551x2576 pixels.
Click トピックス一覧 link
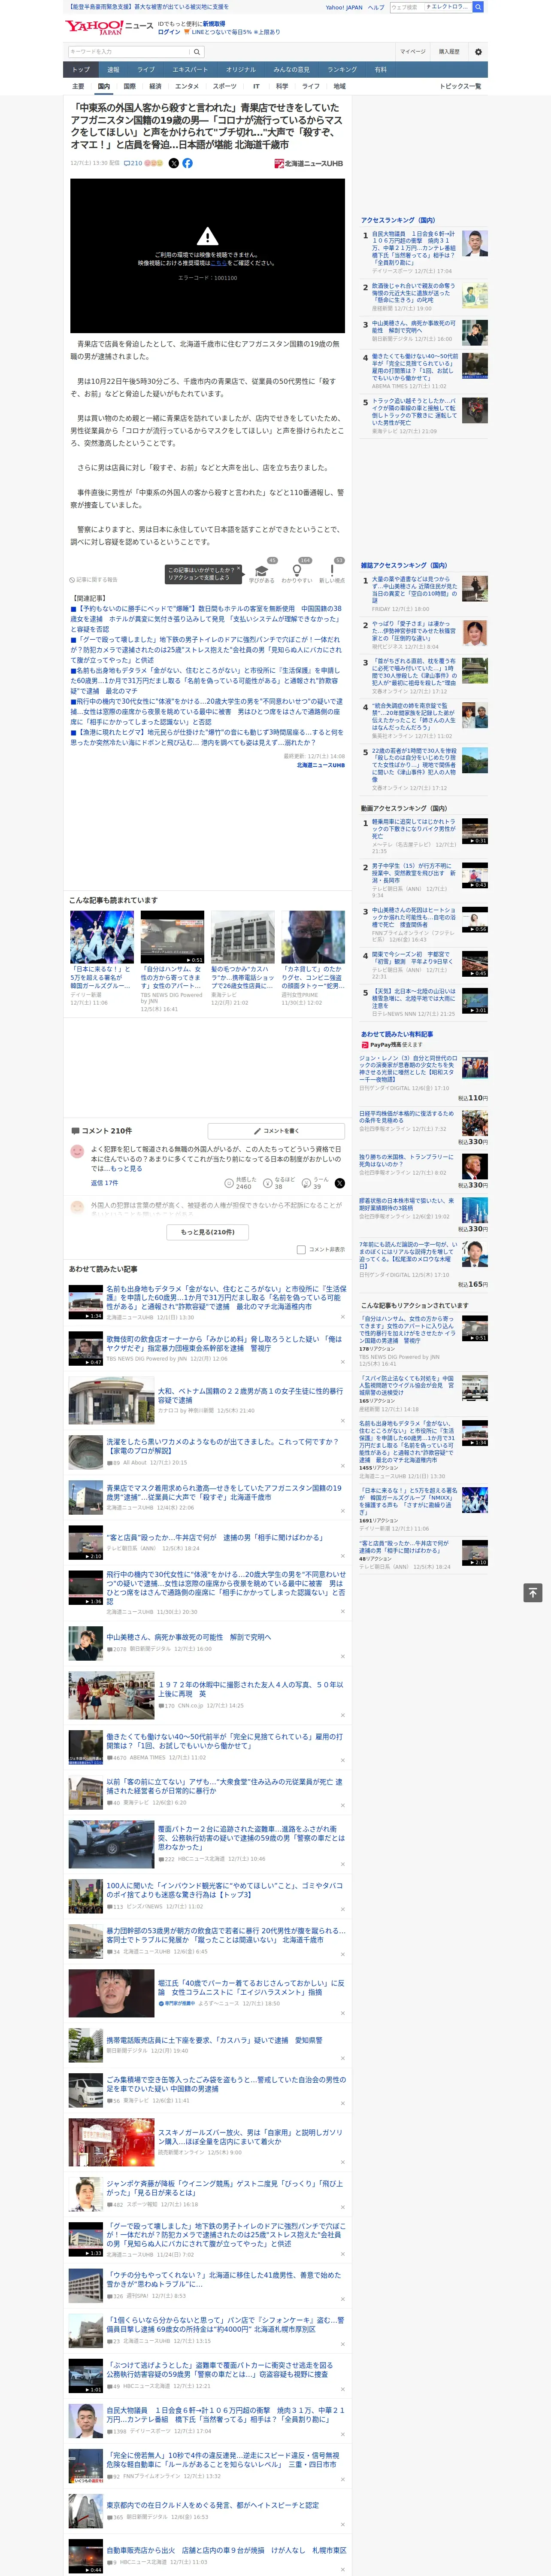(x=460, y=86)
